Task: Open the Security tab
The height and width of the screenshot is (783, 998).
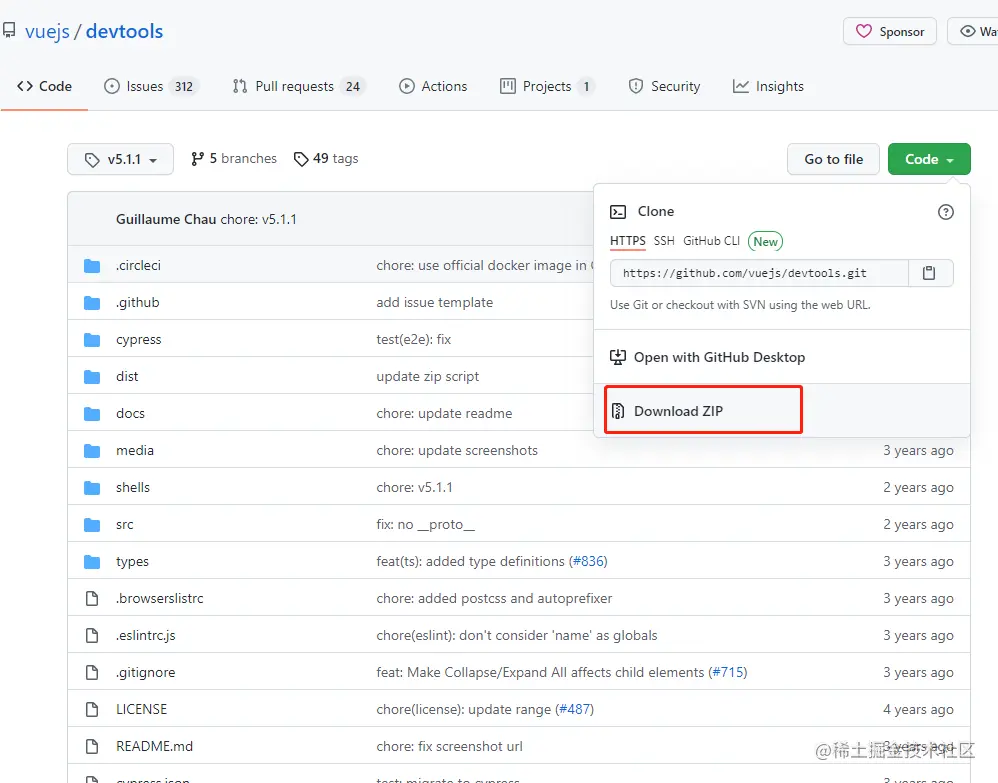Action: click(664, 86)
